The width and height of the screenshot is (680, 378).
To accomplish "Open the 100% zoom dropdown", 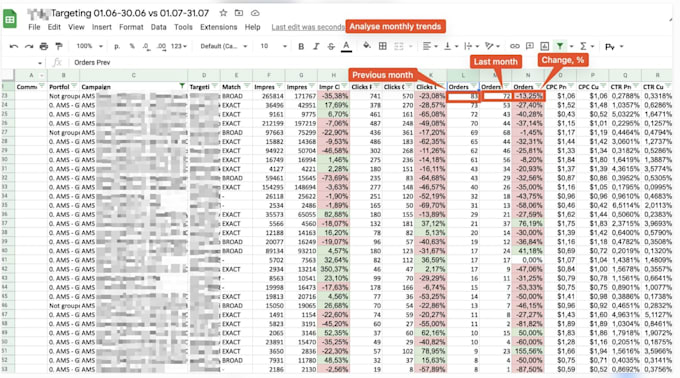I will click(x=89, y=46).
